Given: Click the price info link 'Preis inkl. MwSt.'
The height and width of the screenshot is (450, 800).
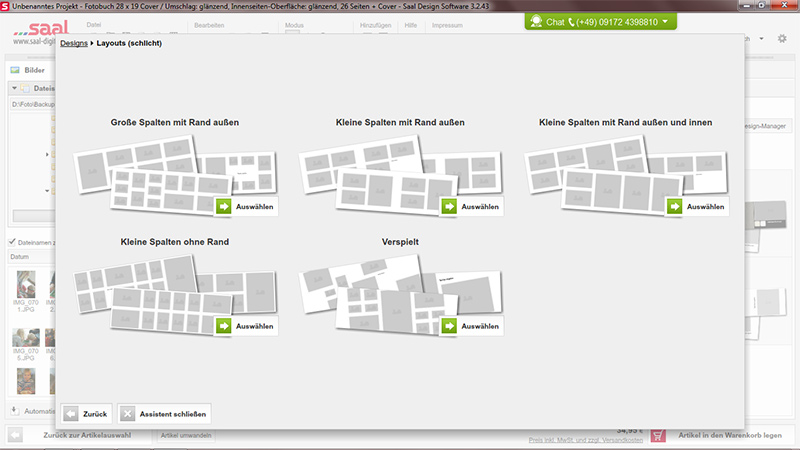Looking at the screenshot, I should [585, 442].
